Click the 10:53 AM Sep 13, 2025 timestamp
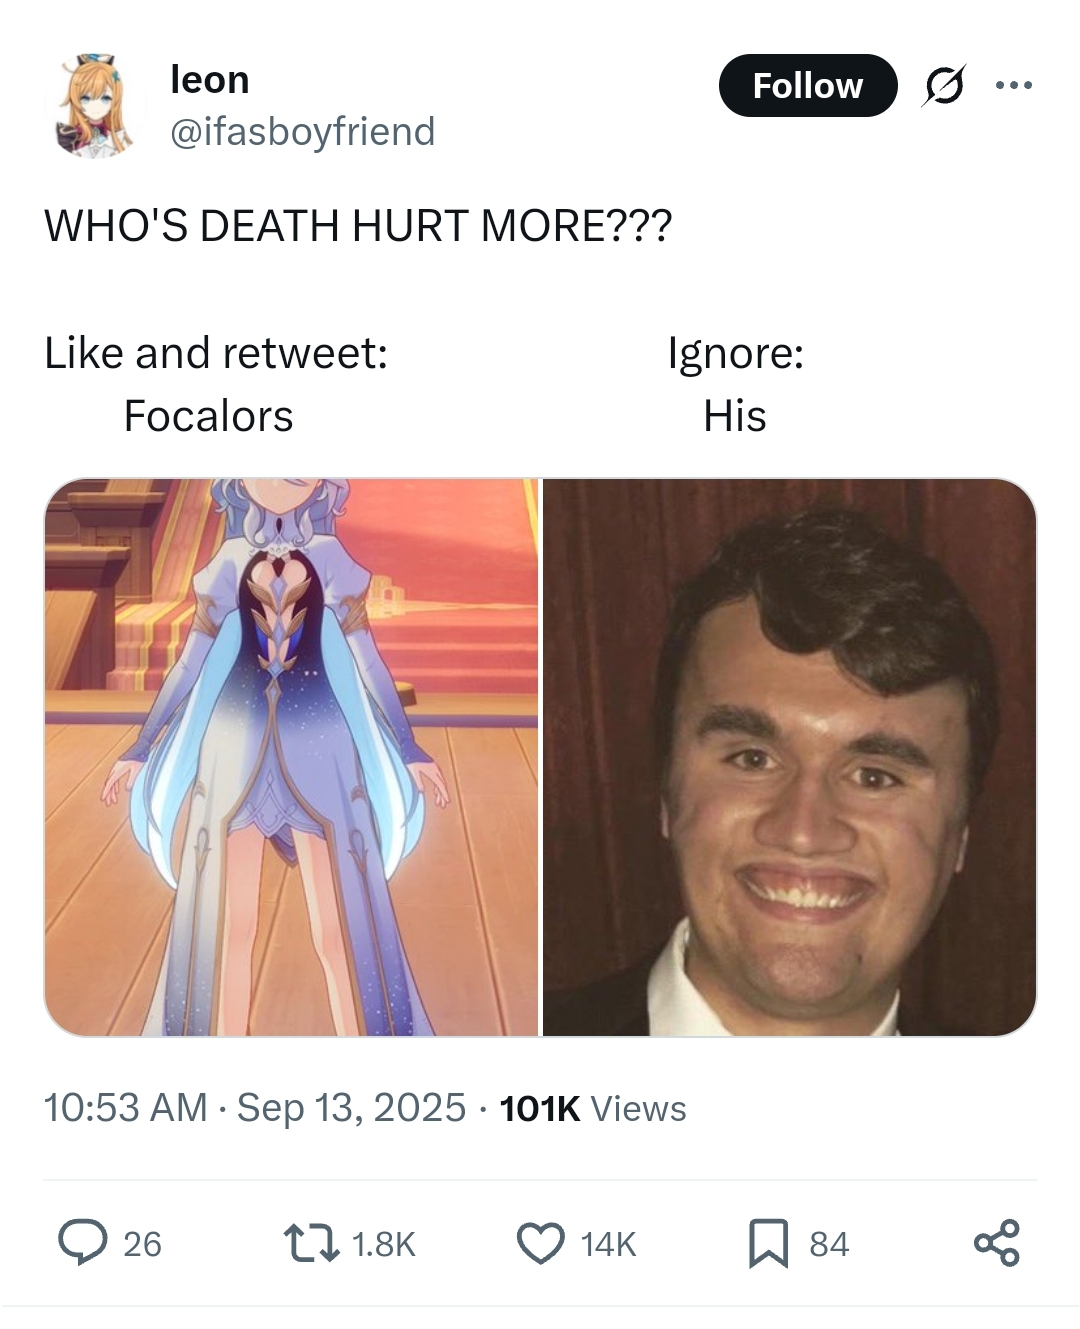This screenshot has height=1329, width=1080. [255, 1108]
